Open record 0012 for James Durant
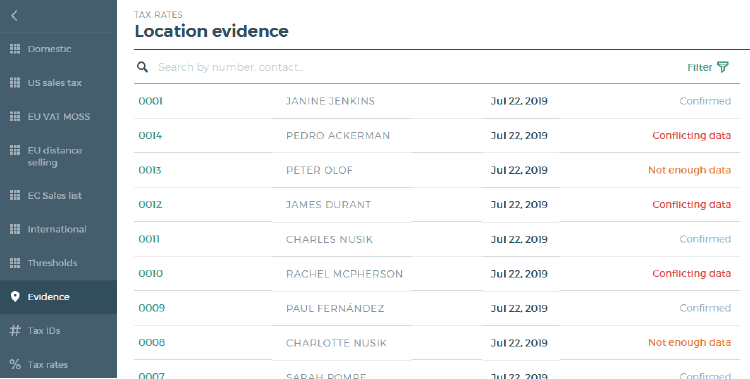 pyautogui.click(x=150, y=204)
